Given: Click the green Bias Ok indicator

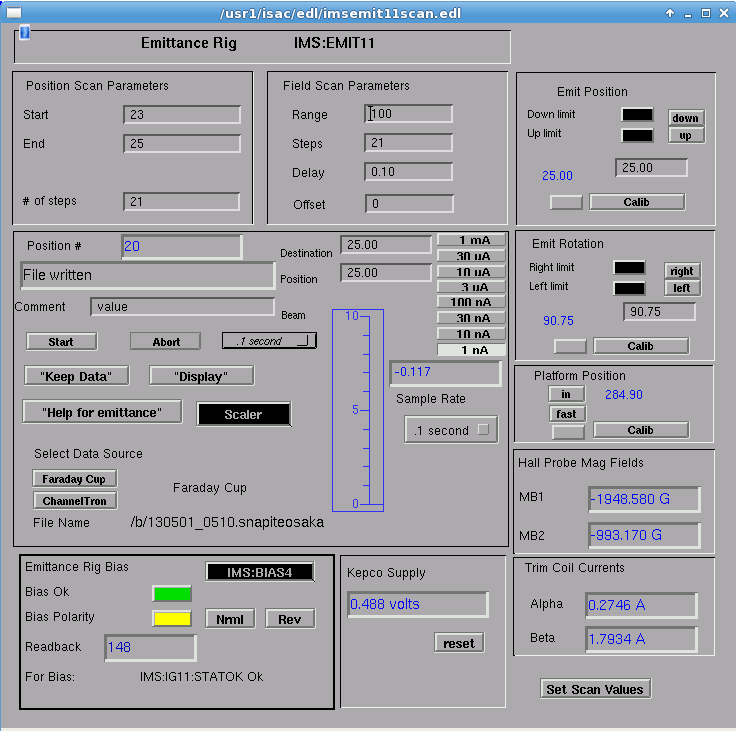Looking at the screenshot, I should 171,593.
